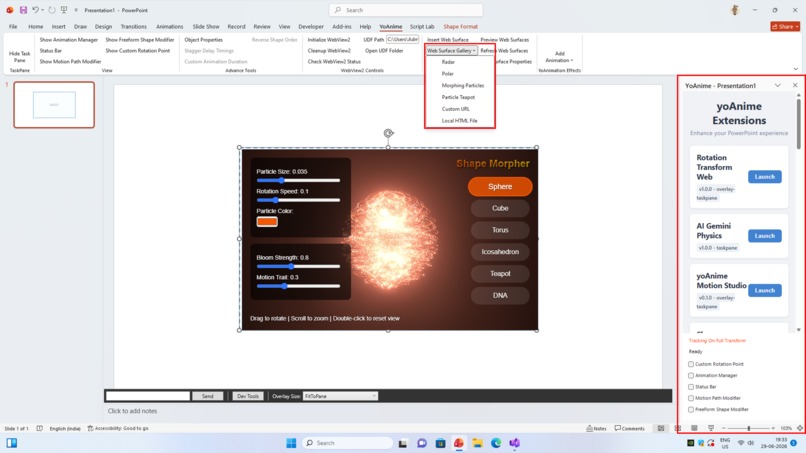Open PowerPoint from the taskbar
The height and width of the screenshot is (453, 806).
pos(459,443)
